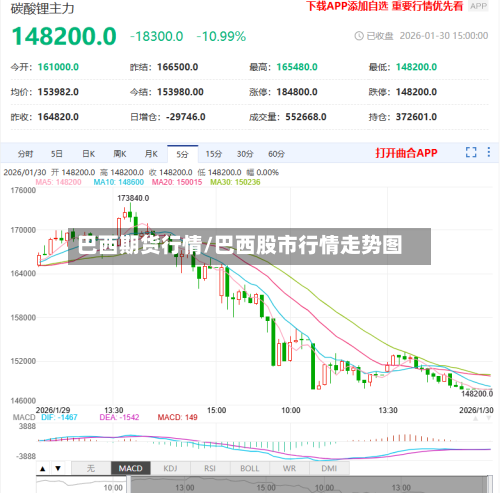Click the 最高 165480.0 value
The image size is (500, 493).
[297, 67]
